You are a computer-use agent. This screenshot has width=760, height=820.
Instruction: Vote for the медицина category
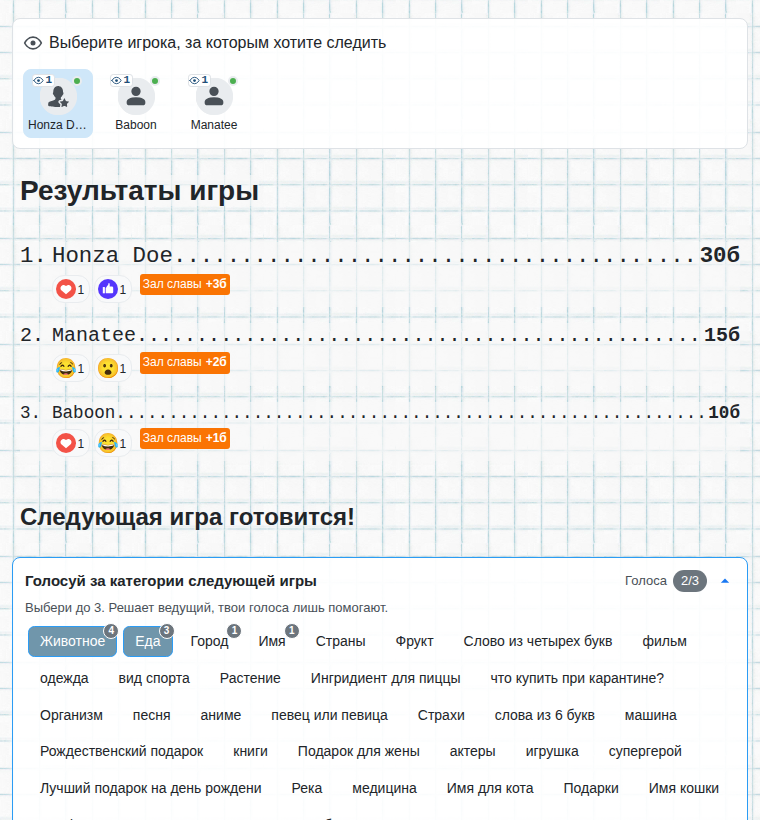pyautogui.click(x=384, y=788)
